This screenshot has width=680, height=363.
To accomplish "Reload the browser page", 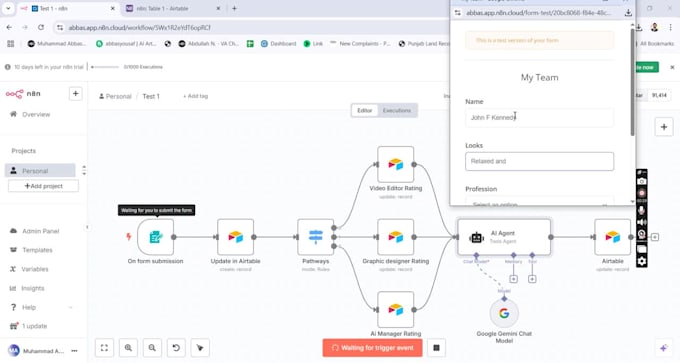I will (41, 27).
